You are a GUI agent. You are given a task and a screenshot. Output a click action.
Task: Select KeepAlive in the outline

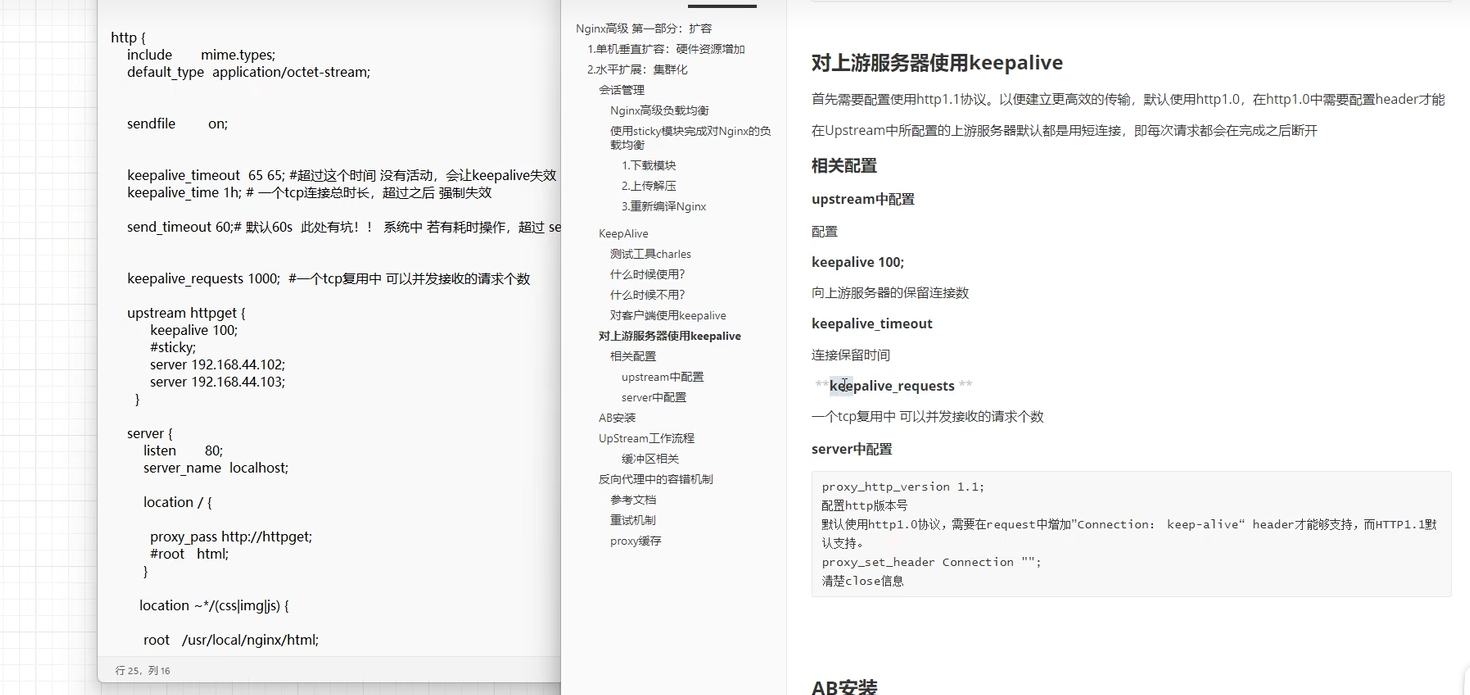pos(623,234)
